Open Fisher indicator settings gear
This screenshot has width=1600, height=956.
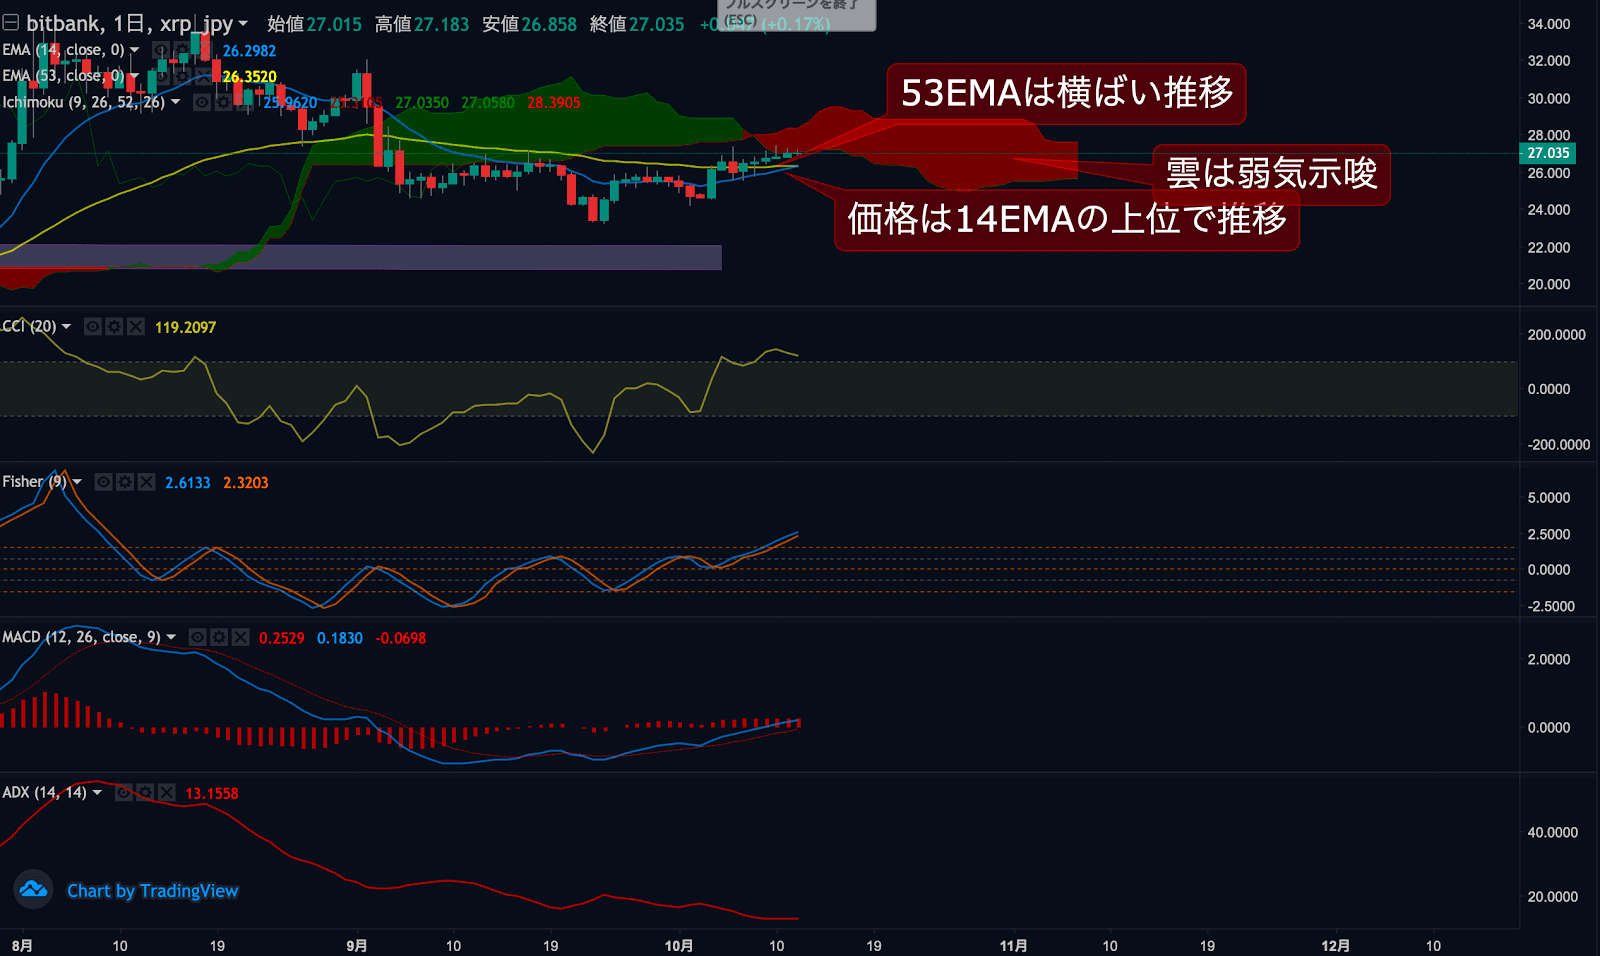[x=125, y=482]
